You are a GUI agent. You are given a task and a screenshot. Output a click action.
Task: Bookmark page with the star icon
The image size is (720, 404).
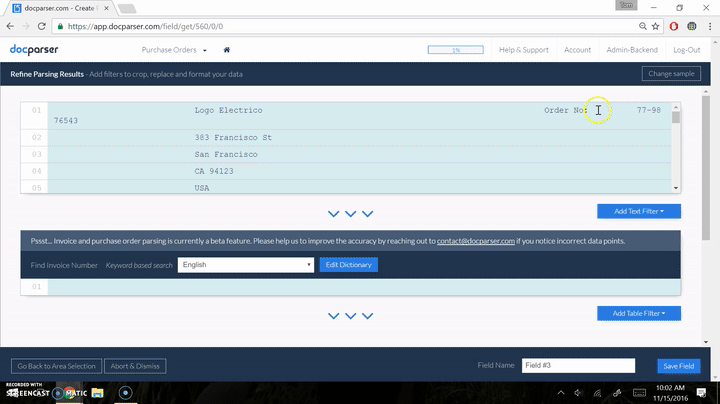click(x=654, y=27)
